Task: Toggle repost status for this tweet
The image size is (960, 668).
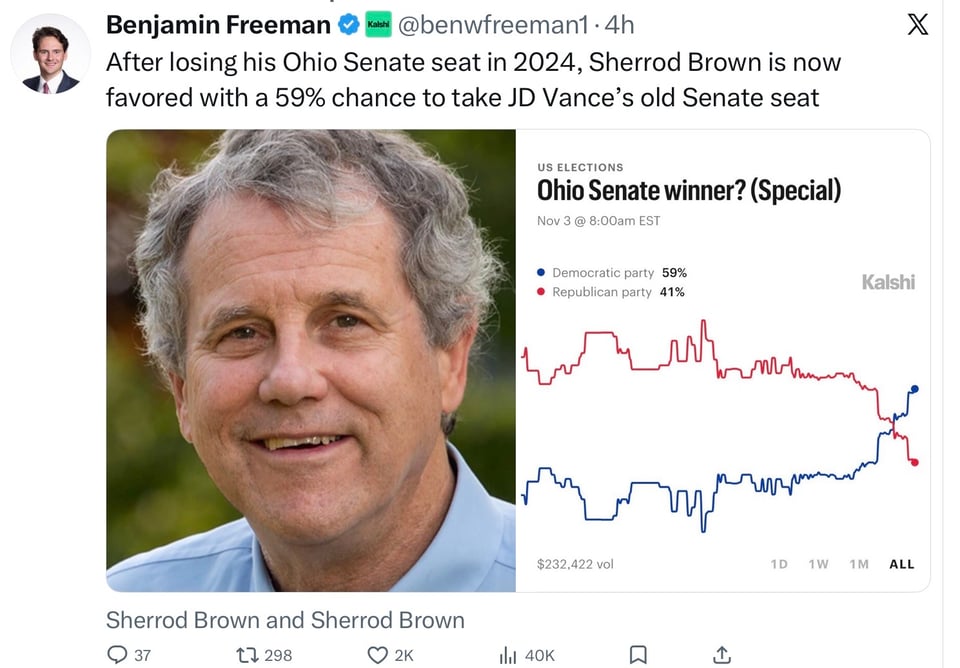Action: (x=245, y=655)
